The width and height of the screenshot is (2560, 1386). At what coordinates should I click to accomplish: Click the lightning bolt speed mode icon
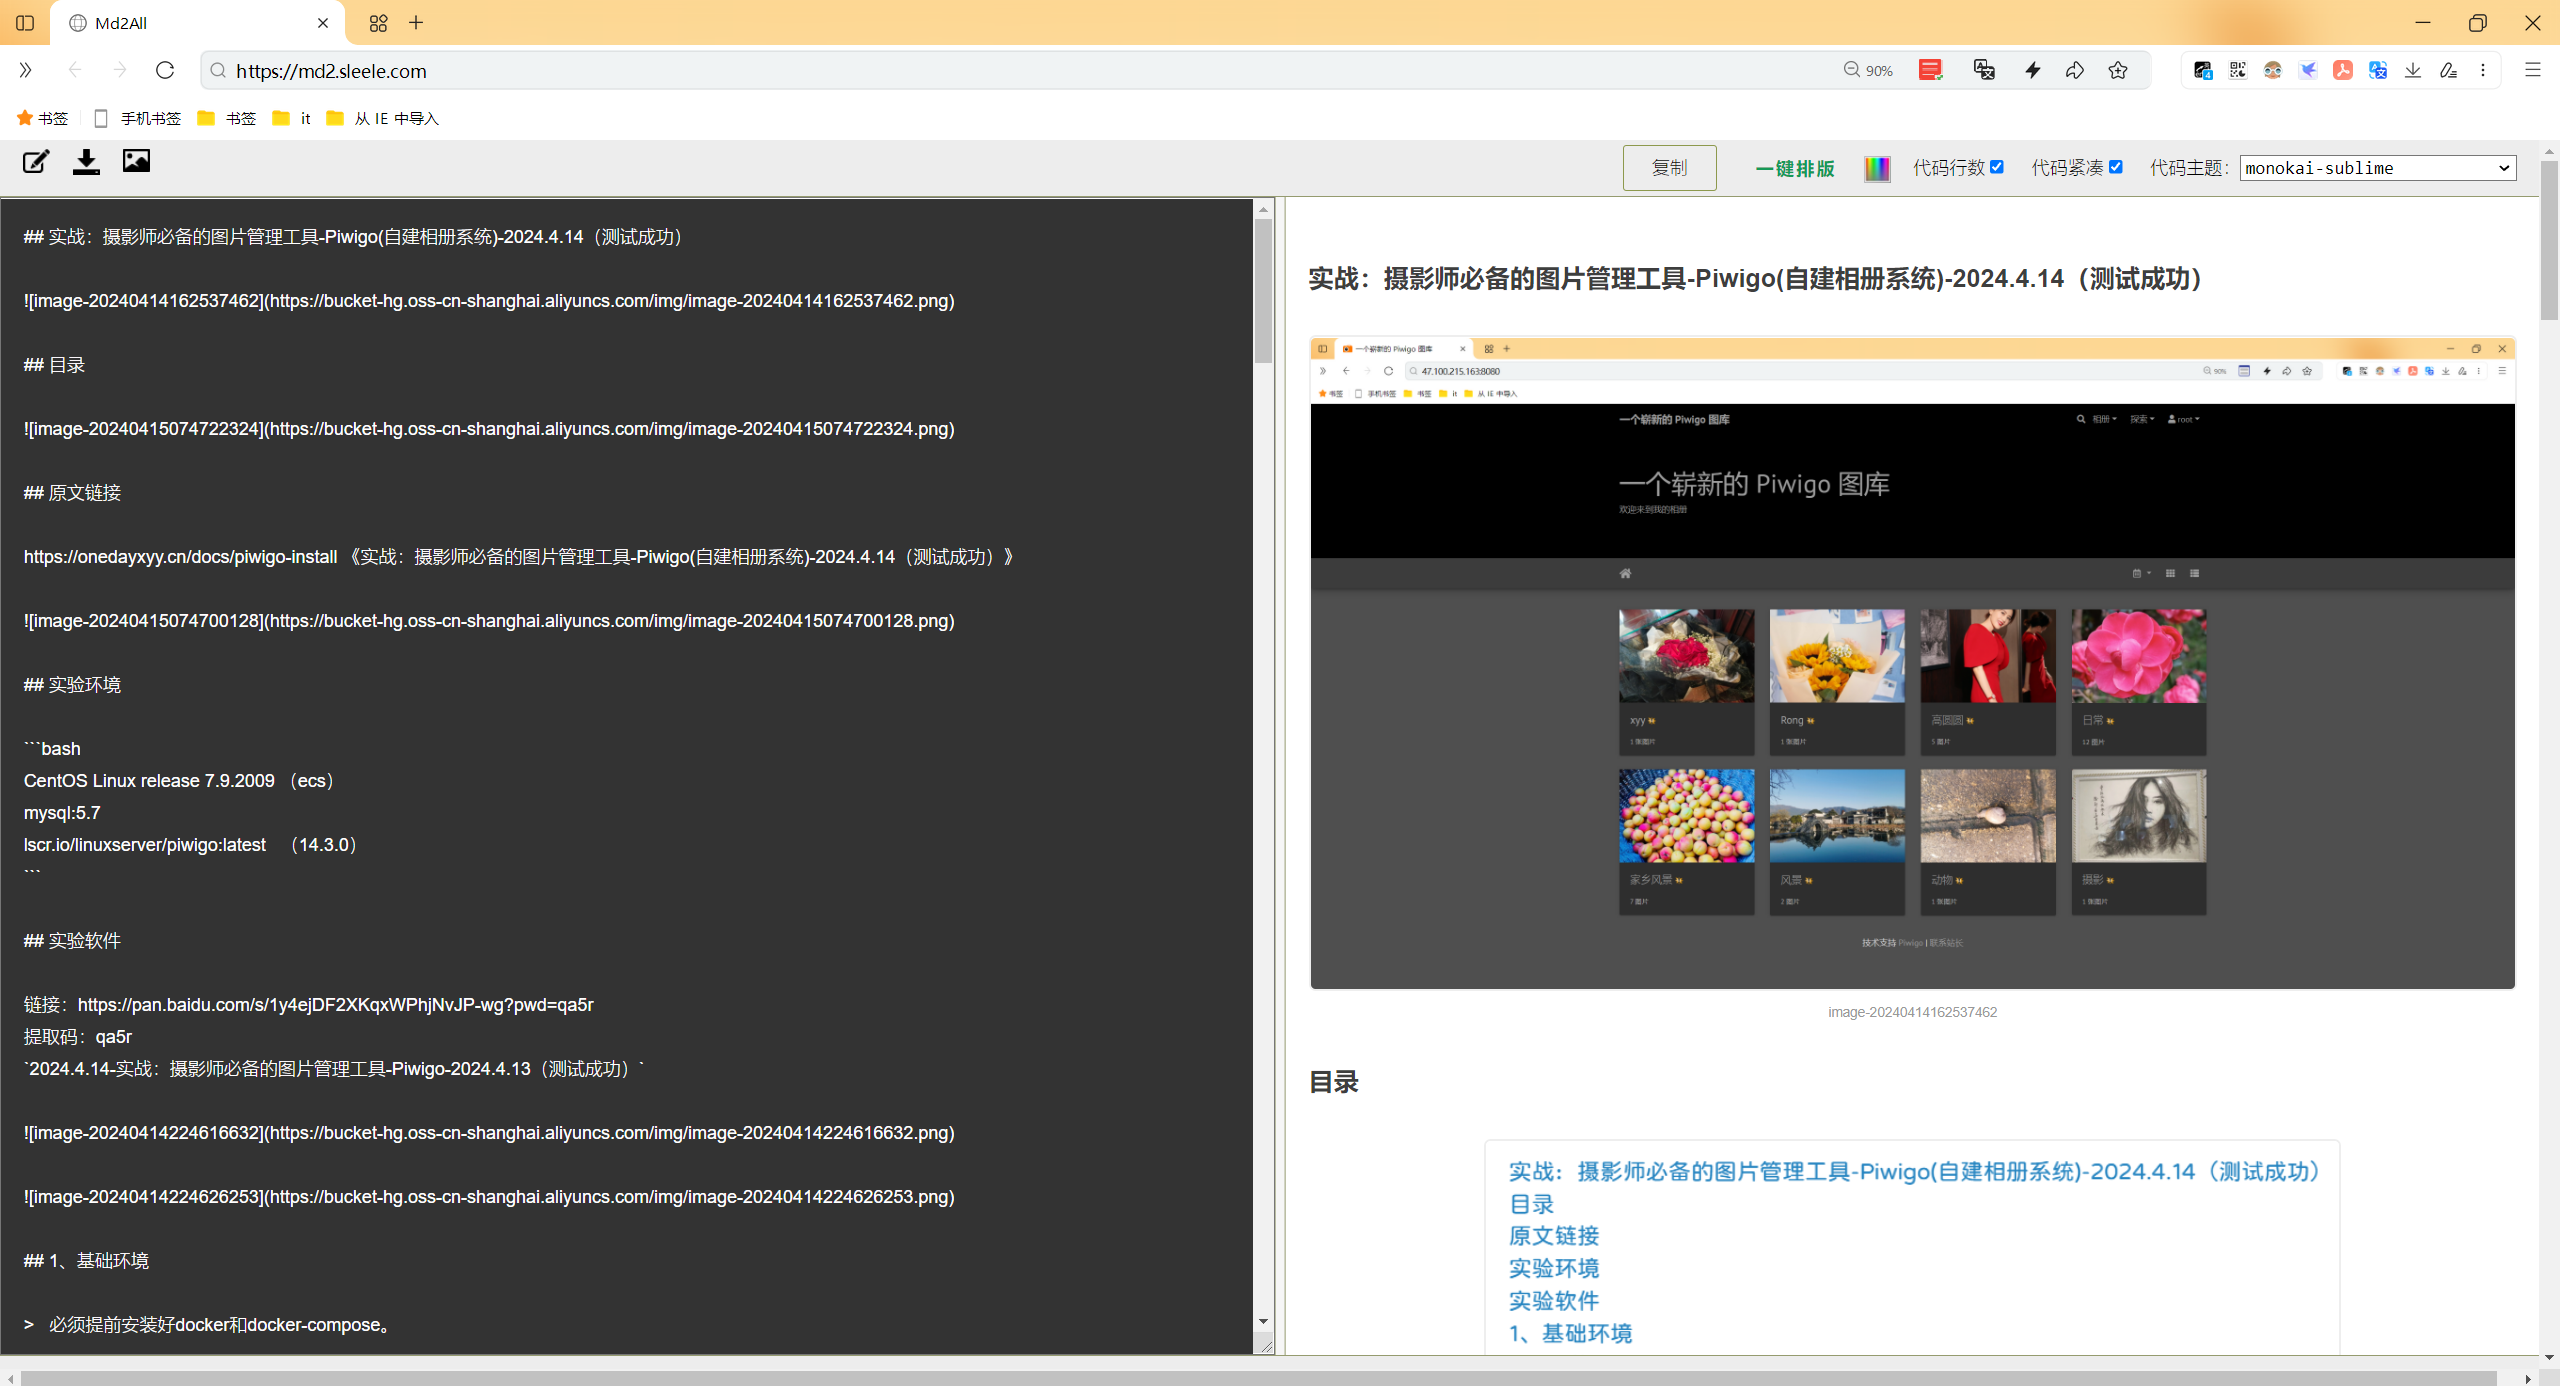click(x=2032, y=70)
